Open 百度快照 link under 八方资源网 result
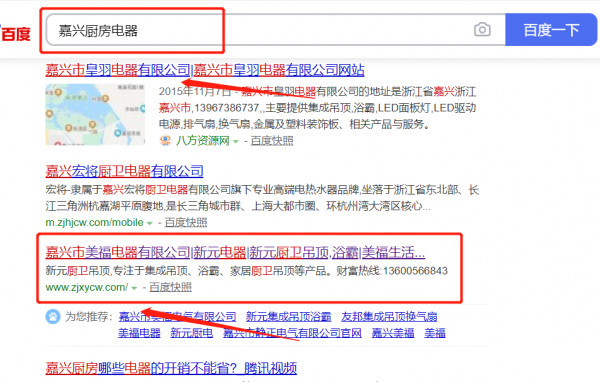 (x=272, y=141)
